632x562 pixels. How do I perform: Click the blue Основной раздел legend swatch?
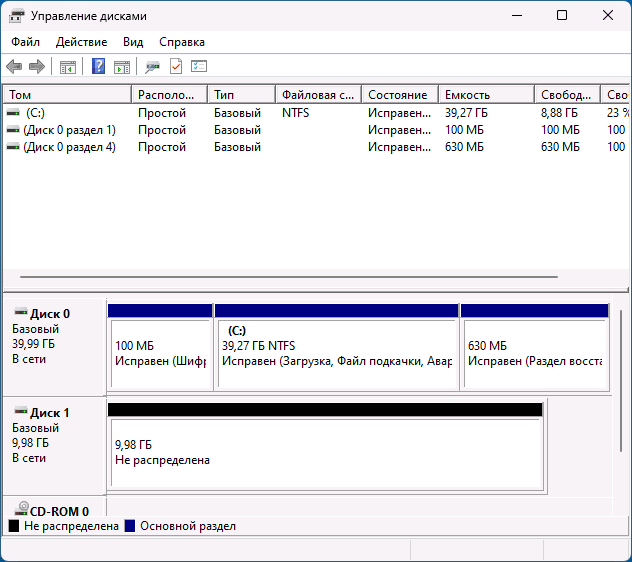tap(130, 526)
